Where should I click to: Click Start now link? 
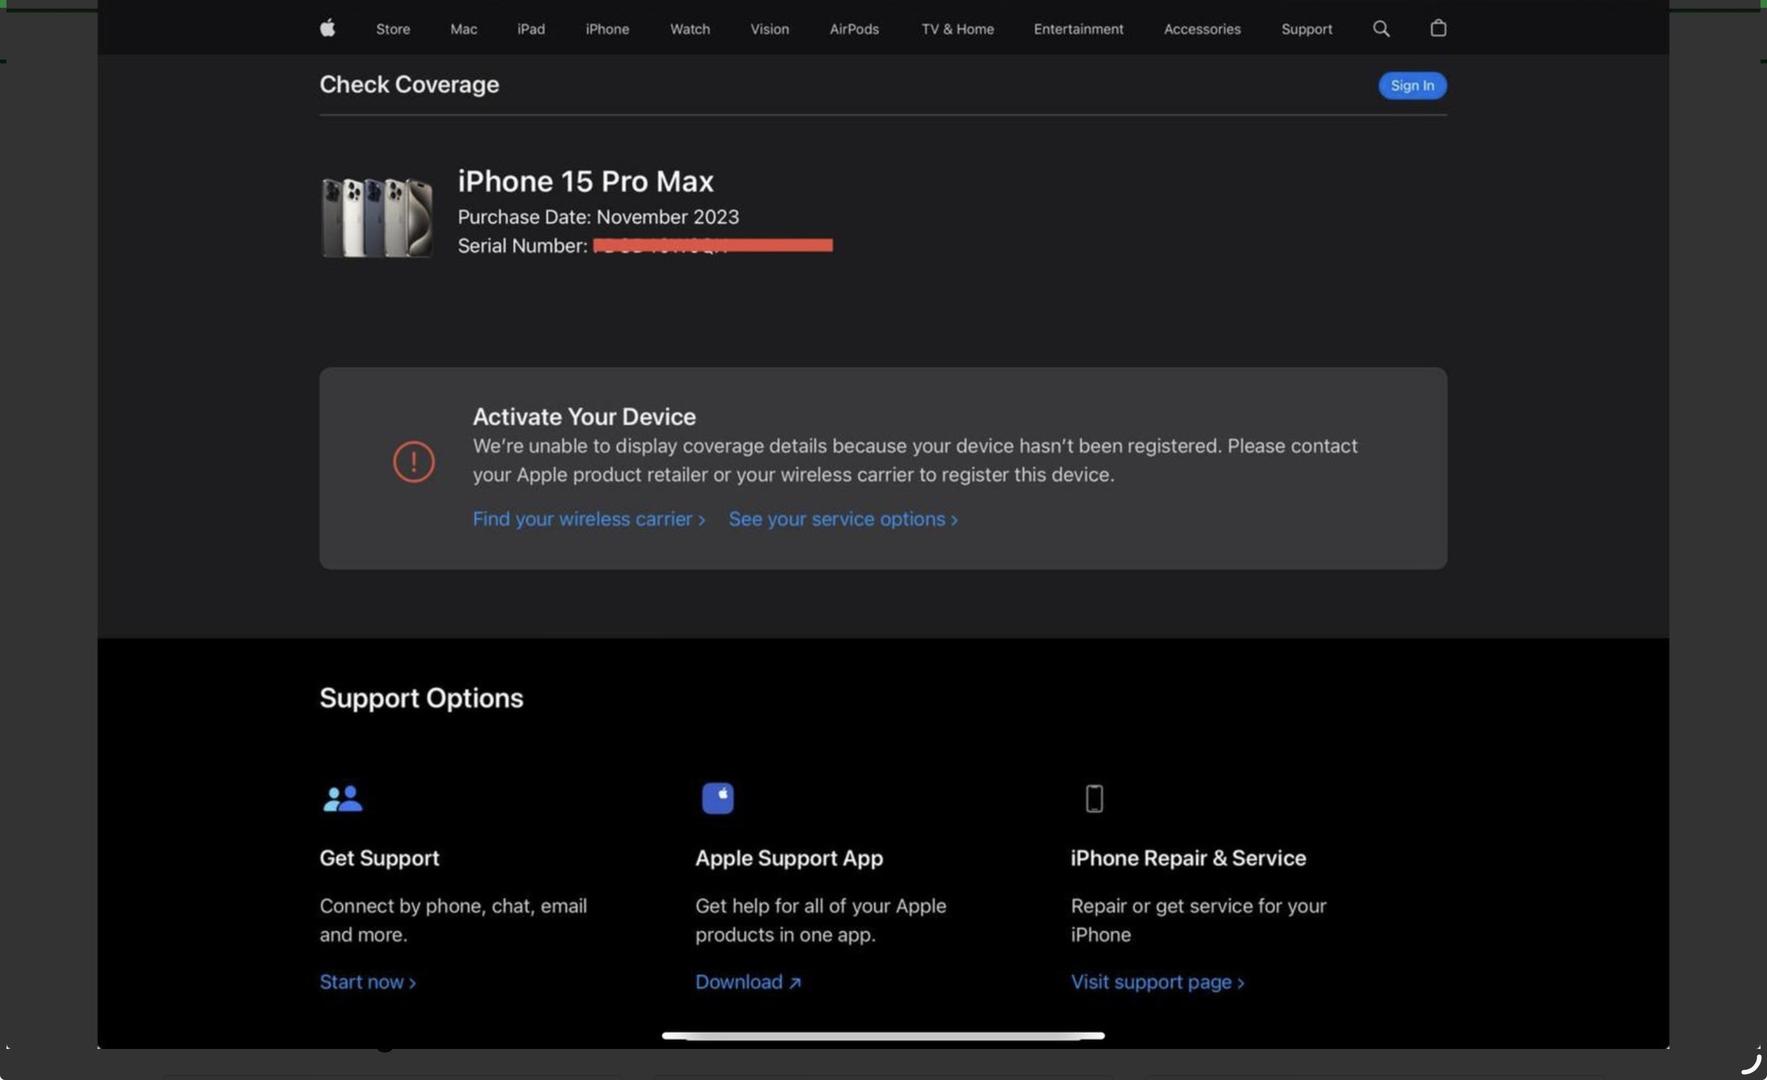367,982
